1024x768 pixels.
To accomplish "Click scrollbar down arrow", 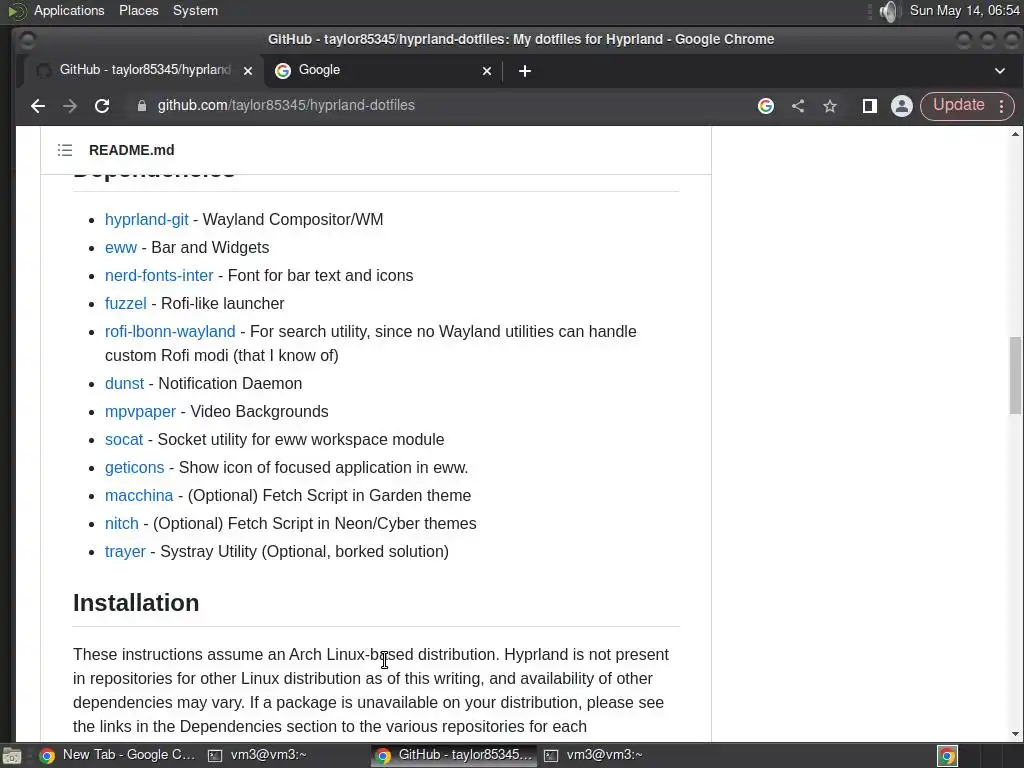I will click(1015, 733).
